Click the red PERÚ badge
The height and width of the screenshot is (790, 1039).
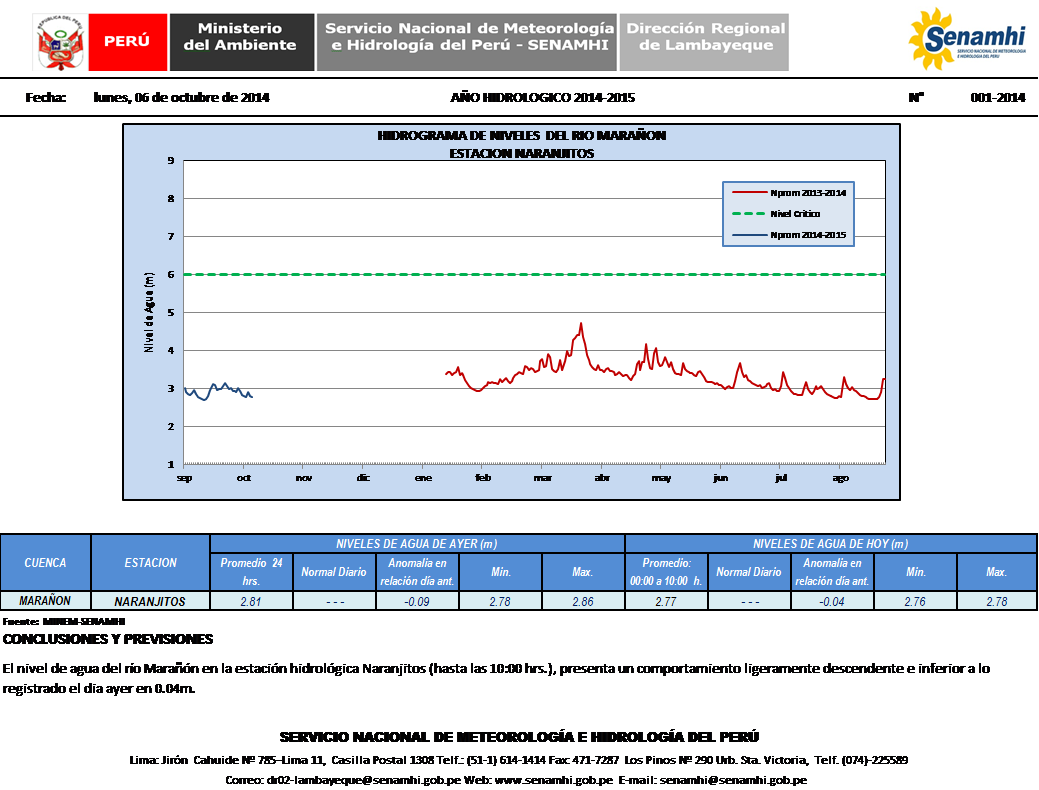[127, 42]
